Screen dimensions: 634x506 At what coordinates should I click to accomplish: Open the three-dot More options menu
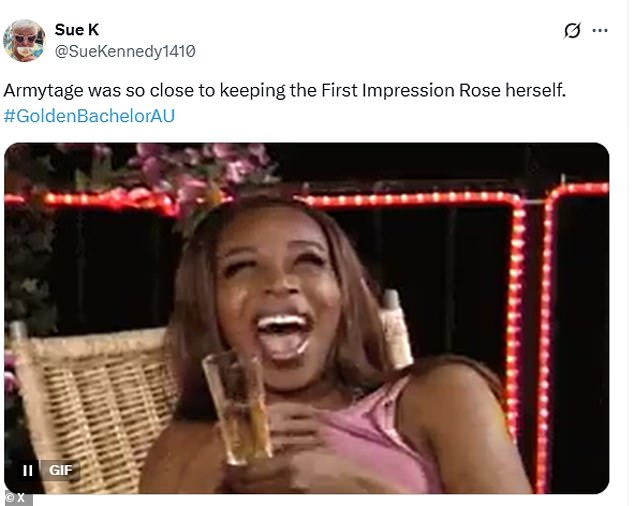click(600, 31)
